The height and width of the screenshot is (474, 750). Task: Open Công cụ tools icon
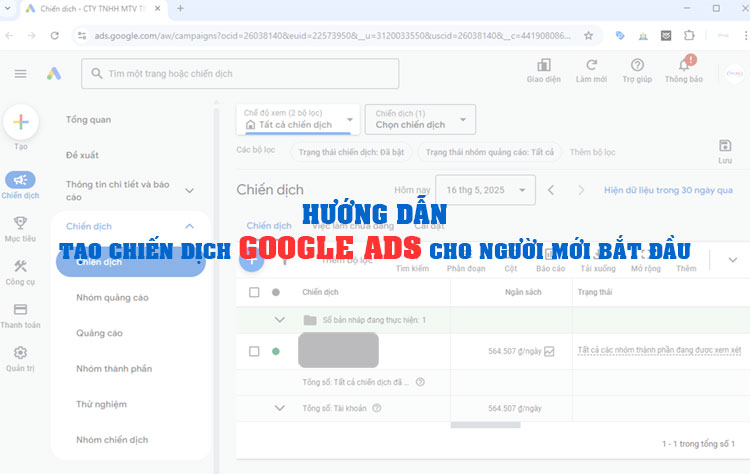[x=20, y=266]
